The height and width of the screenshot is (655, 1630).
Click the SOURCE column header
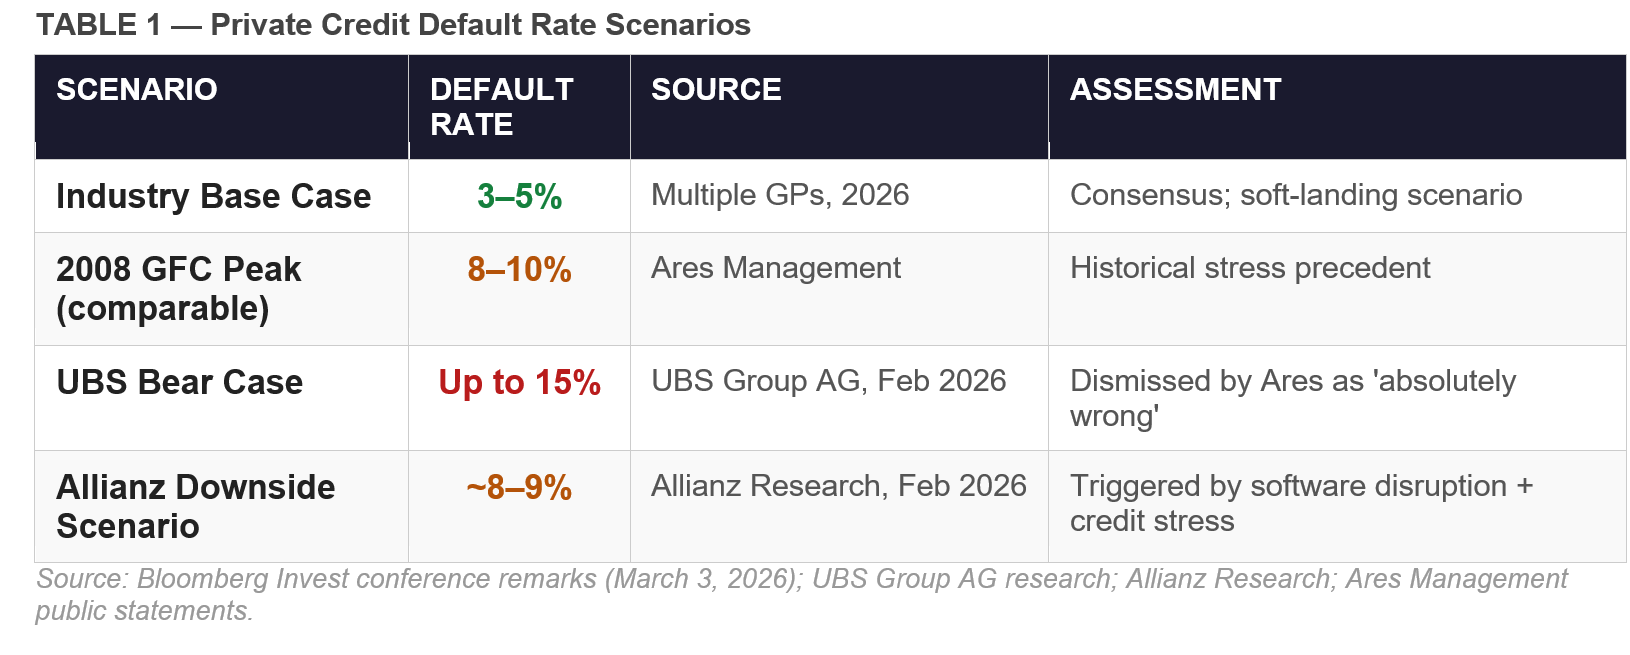[x=716, y=90]
